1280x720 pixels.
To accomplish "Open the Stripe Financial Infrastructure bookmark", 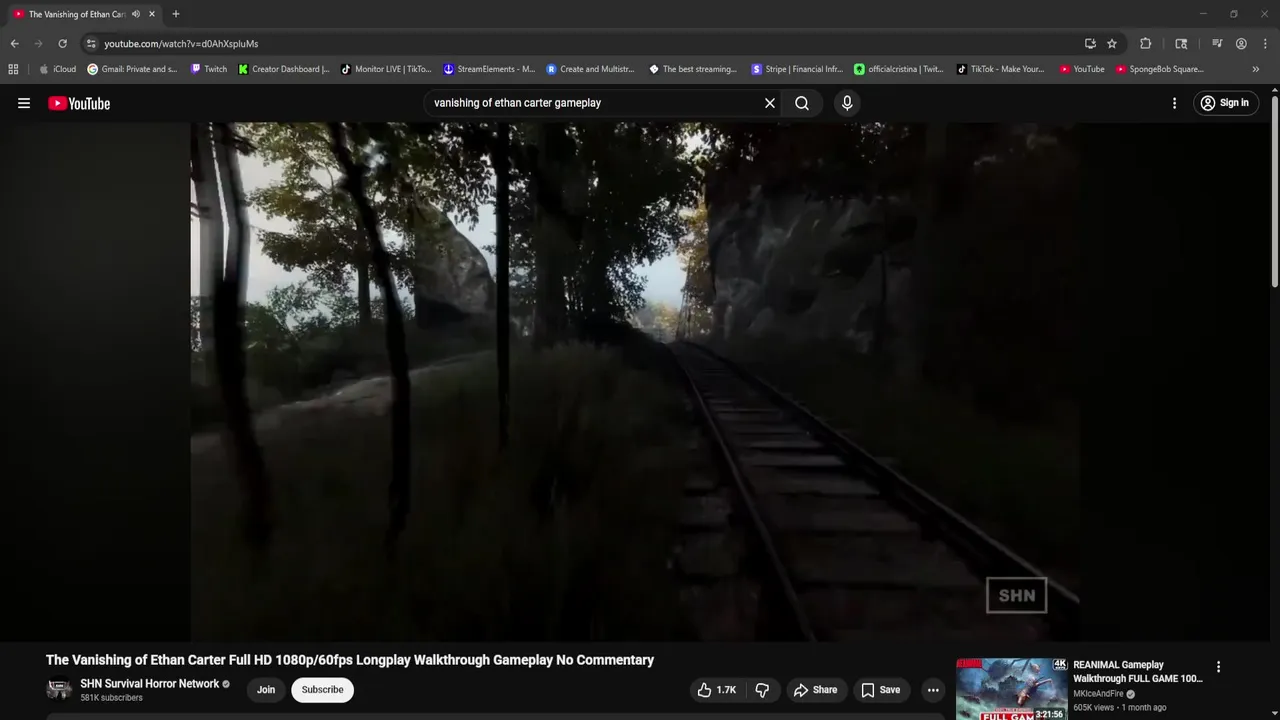I will pos(797,69).
